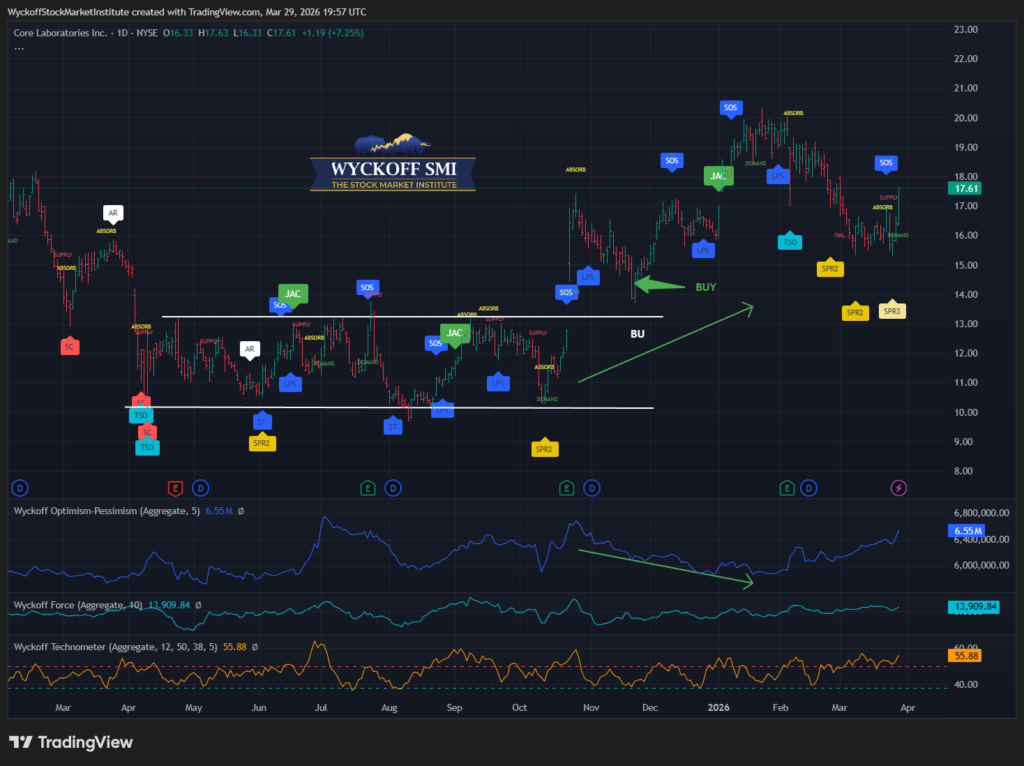
Task: Expand the three-dot legend under symbol title
Action: (18, 47)
